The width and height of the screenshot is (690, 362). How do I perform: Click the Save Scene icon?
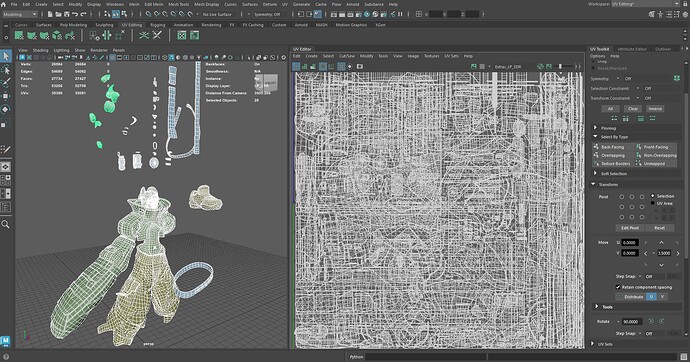pyautogui.click(x=66, y=14)
